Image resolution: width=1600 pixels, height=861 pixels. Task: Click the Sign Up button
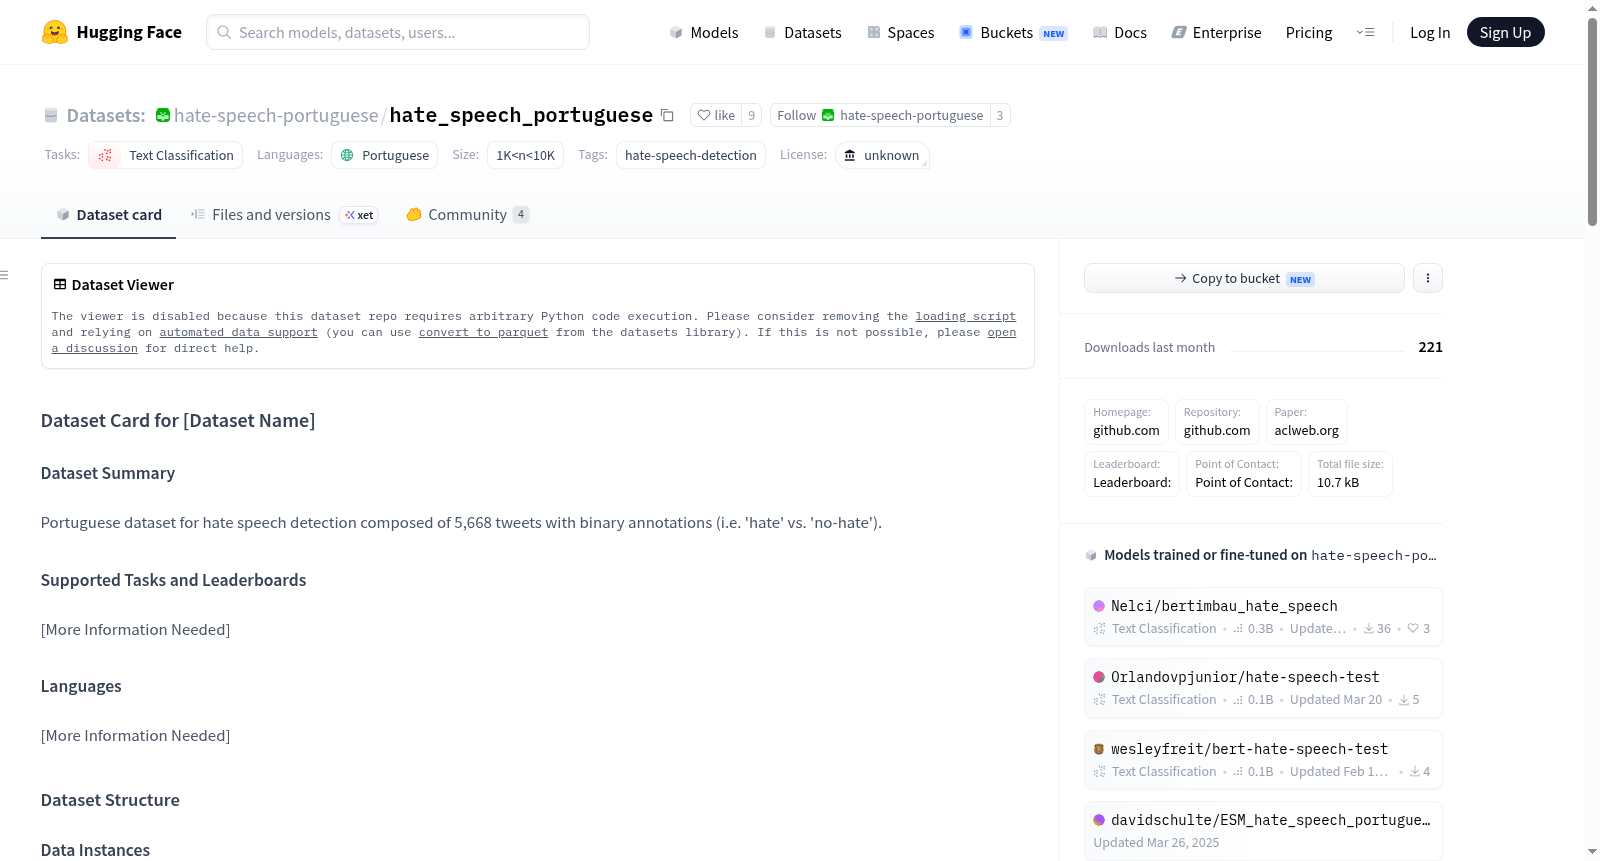pyautogui.click(x=1505, y=32)
